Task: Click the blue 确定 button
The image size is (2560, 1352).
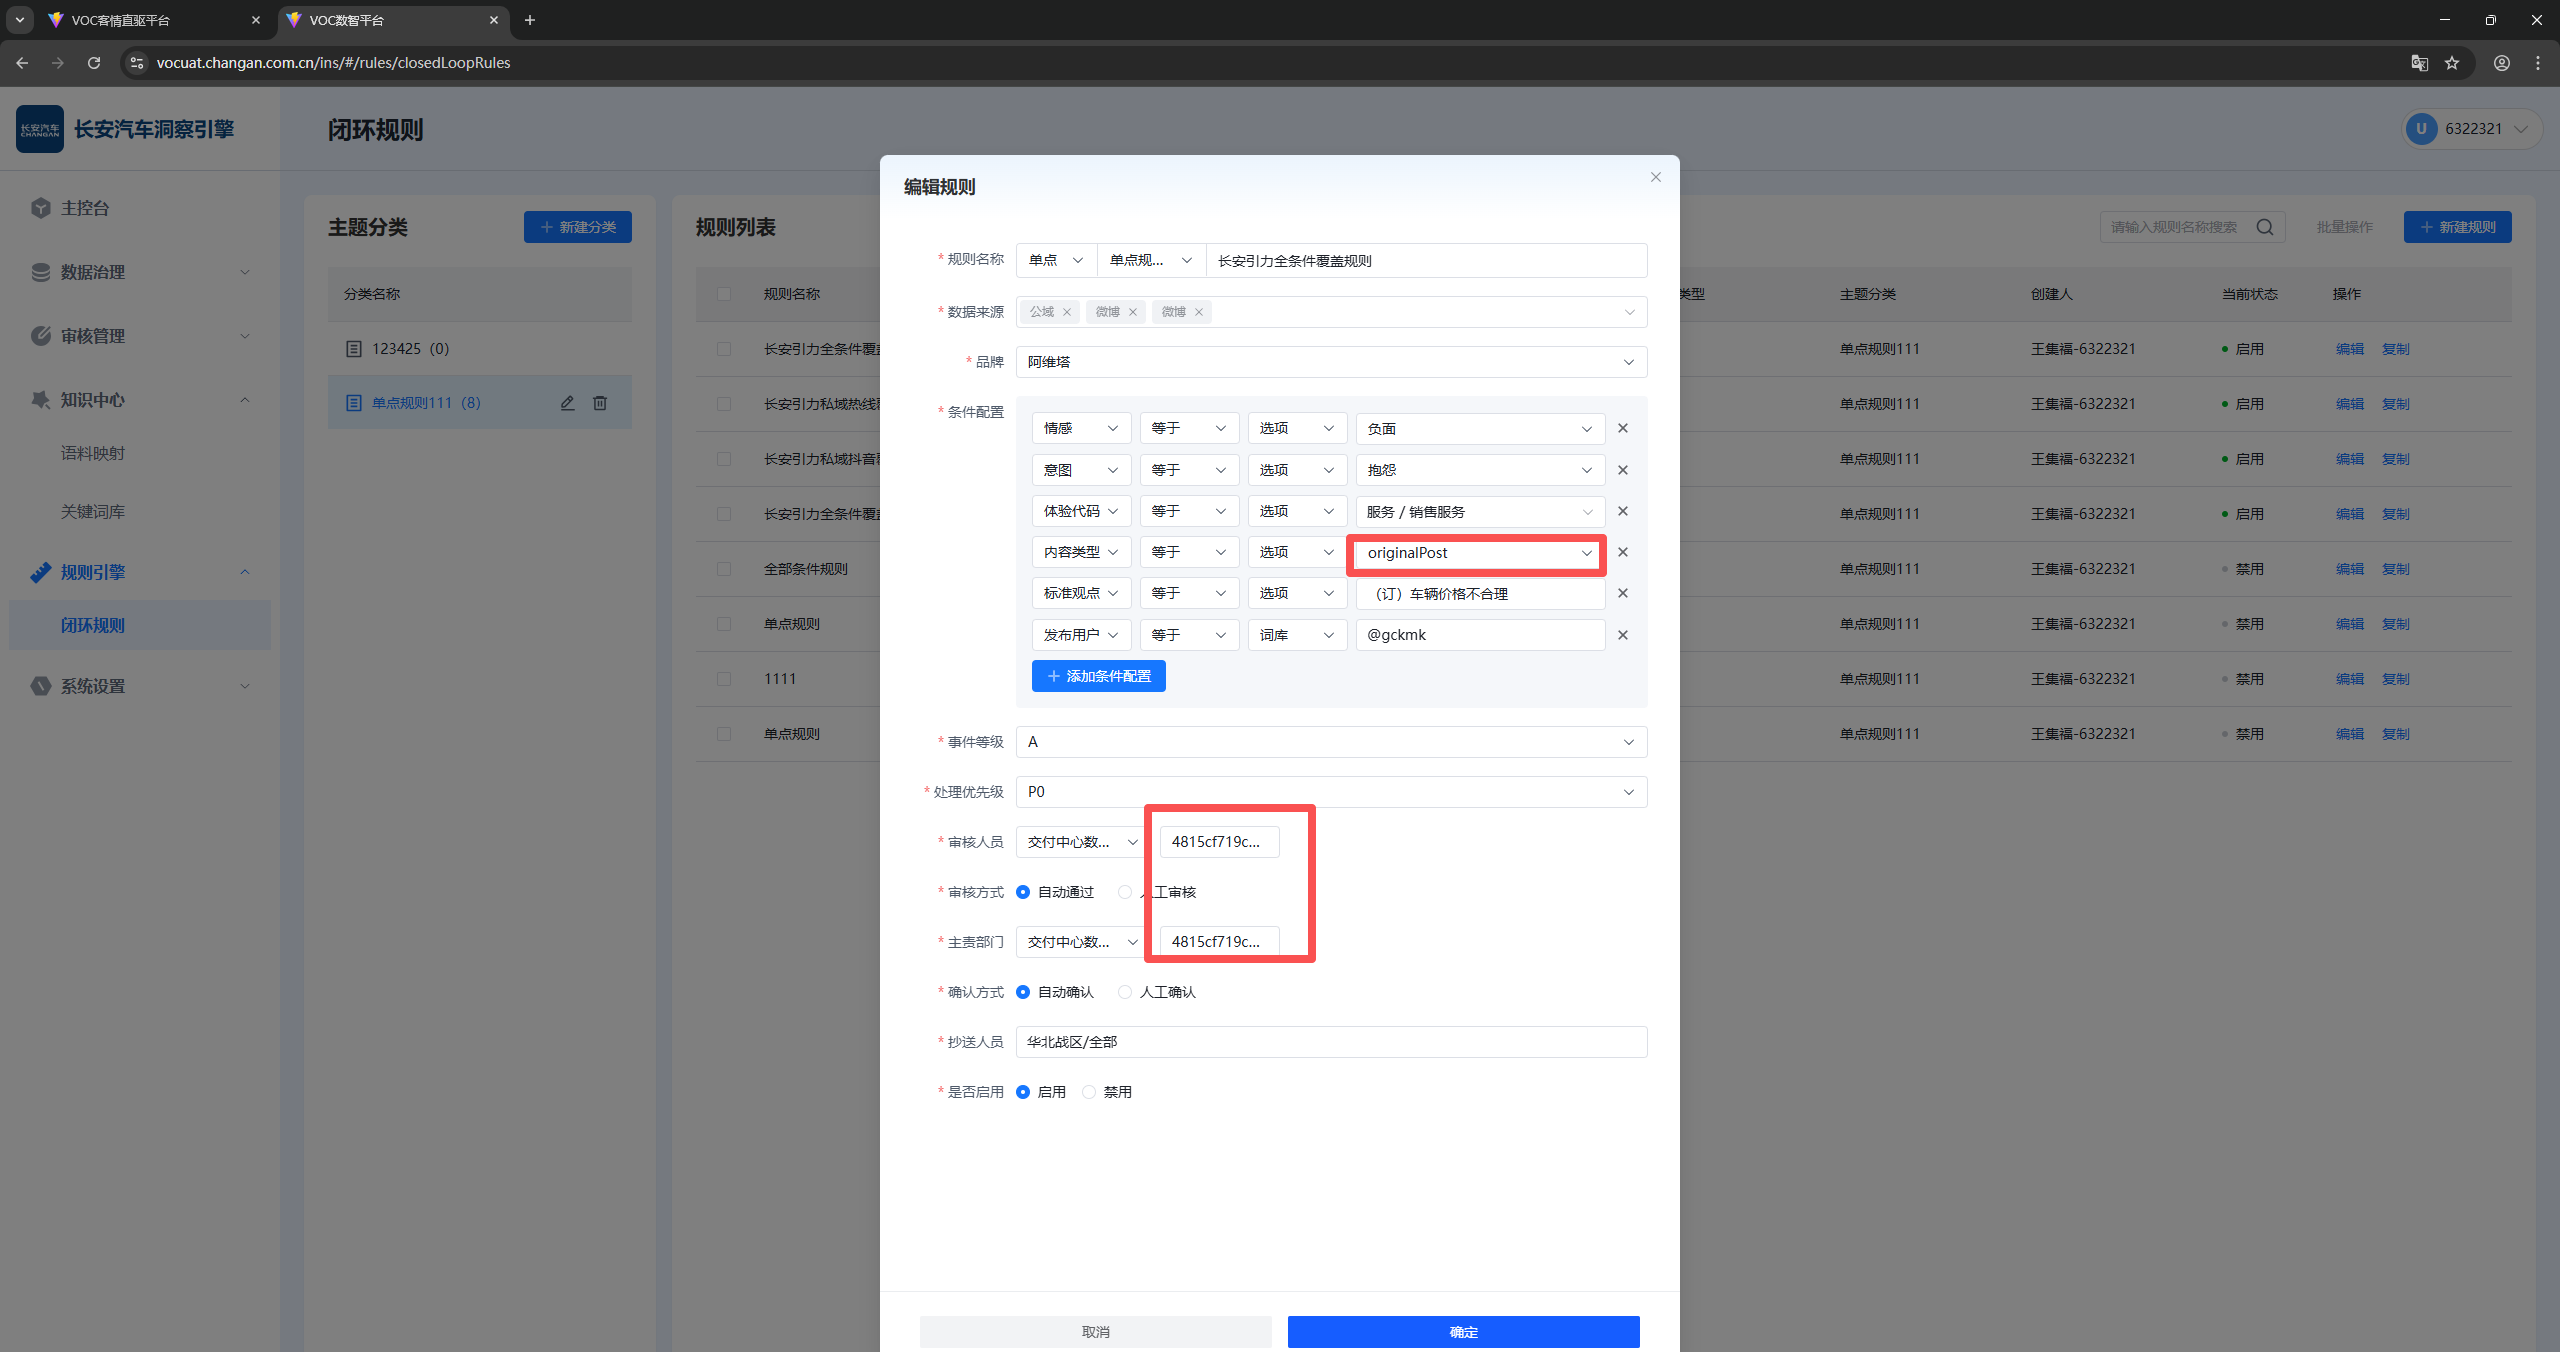Action: pos(1462,1331)
